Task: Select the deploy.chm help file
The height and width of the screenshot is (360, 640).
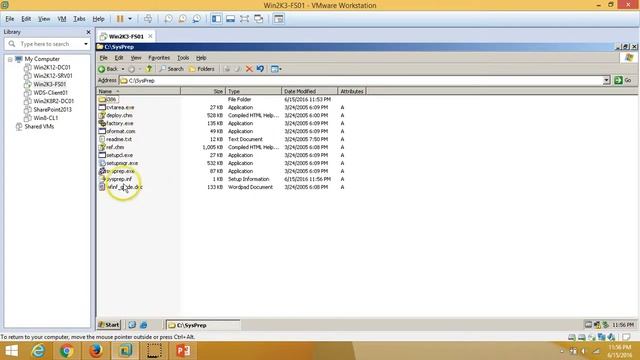Action: click(116, 116)
